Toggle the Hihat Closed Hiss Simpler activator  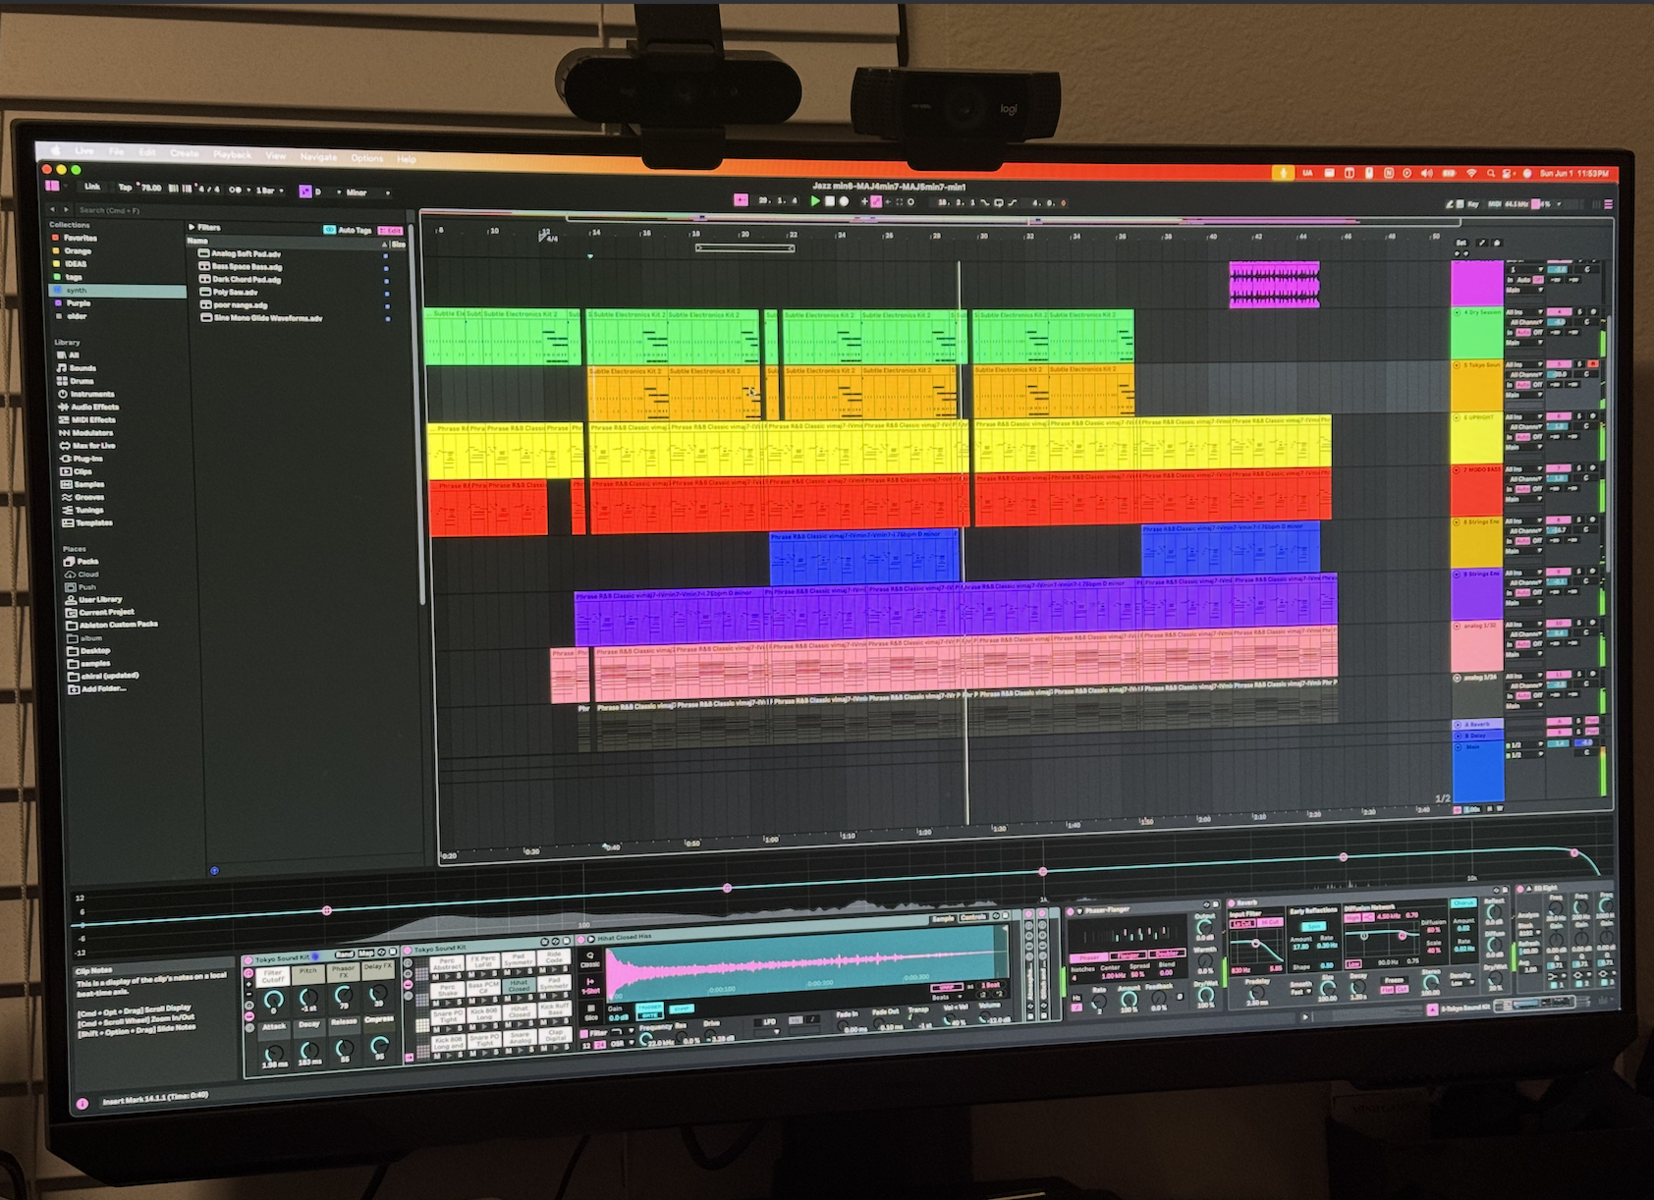coord(581,940)
